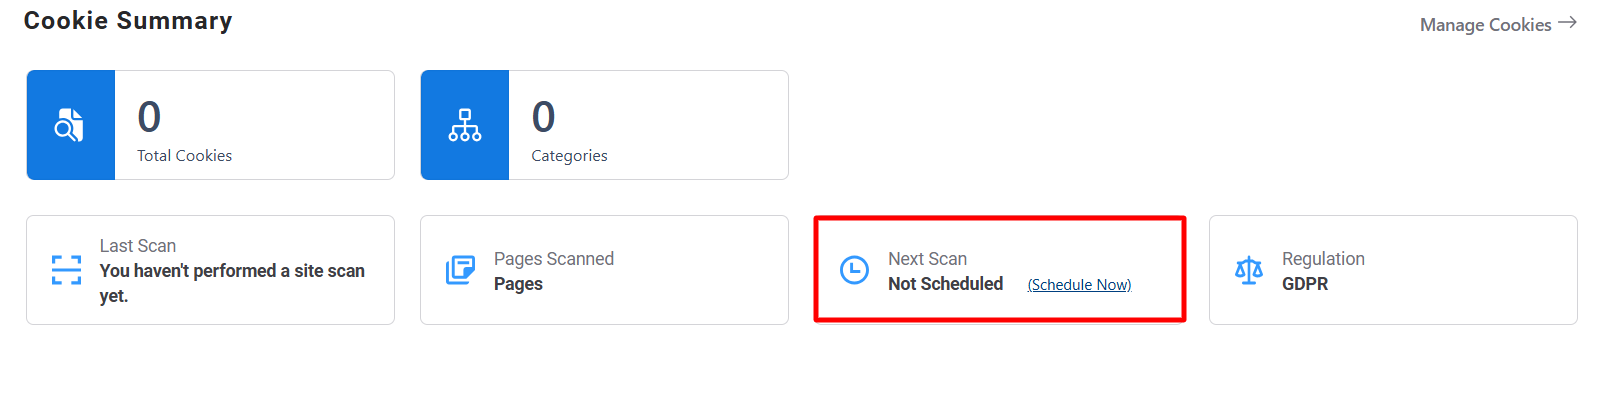Click the Schedule Now link

(1079, 285)
